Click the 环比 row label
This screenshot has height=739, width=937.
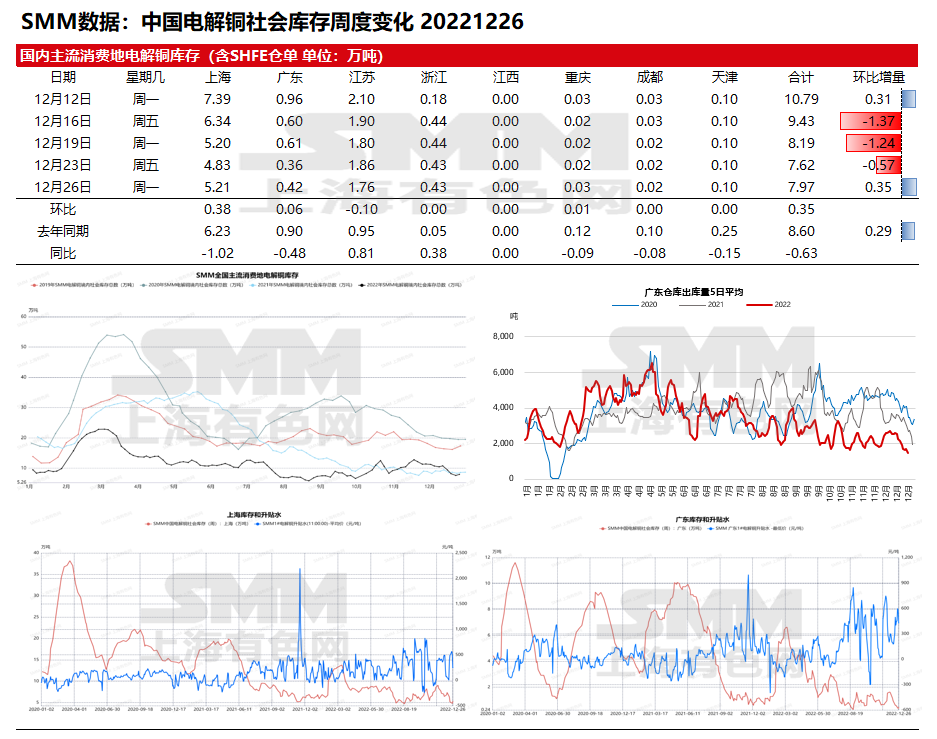tap(63, 210)
